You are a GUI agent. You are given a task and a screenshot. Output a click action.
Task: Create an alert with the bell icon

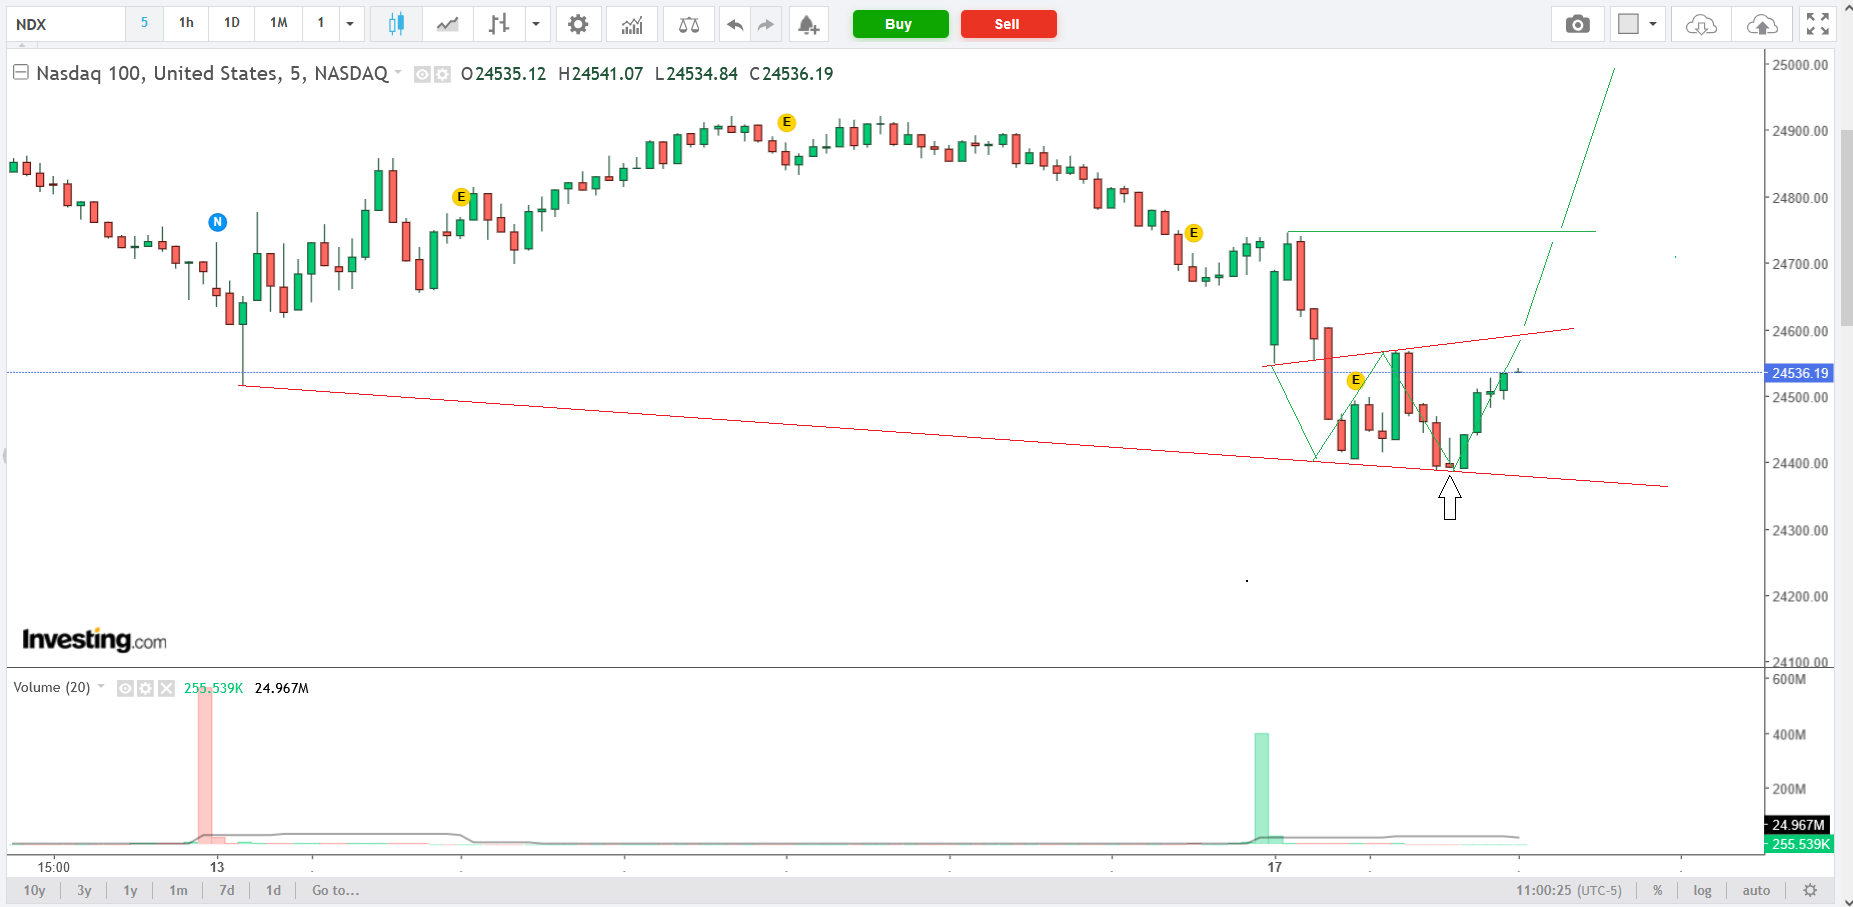tap(808, 24)
